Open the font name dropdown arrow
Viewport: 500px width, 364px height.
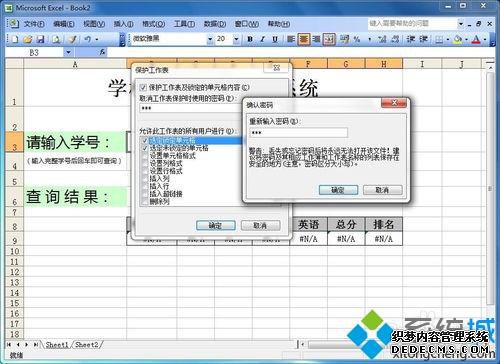coord(210,39)
